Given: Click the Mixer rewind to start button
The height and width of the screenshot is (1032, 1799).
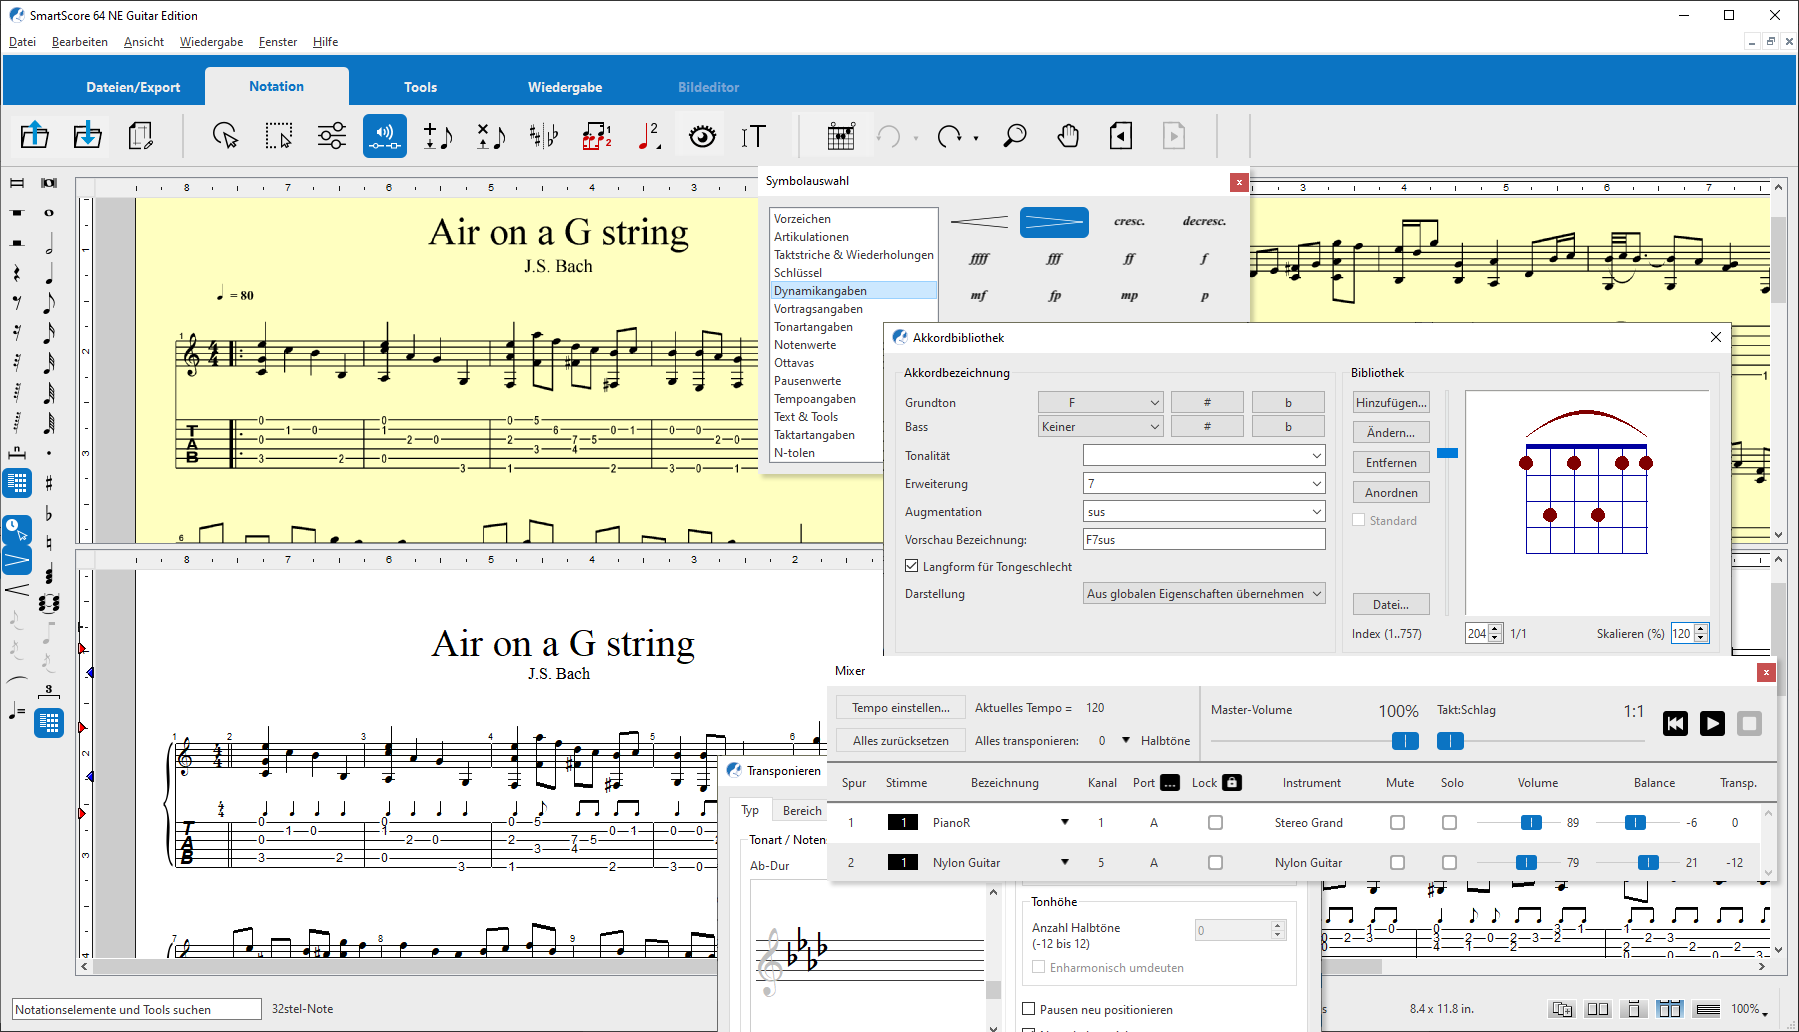Looking at the screenshot, I should 1675,723.
